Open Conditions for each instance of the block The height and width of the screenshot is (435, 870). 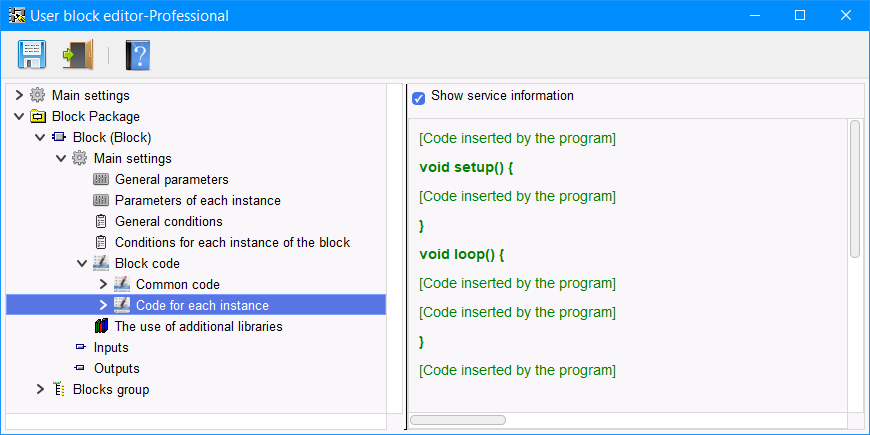pos(232,243)
